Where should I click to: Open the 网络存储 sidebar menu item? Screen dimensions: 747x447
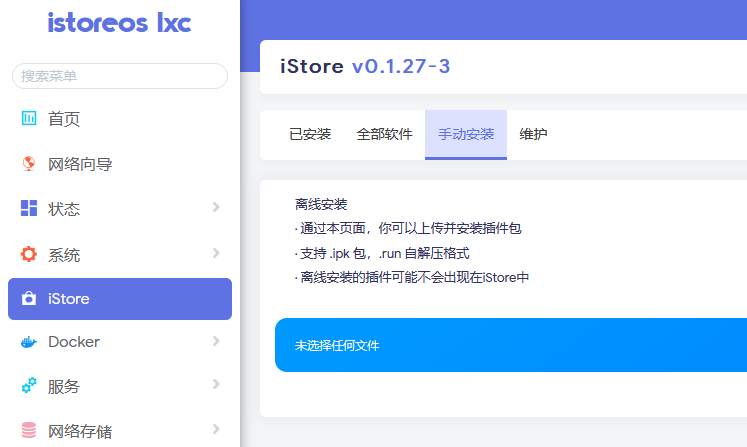pos(120,431)
